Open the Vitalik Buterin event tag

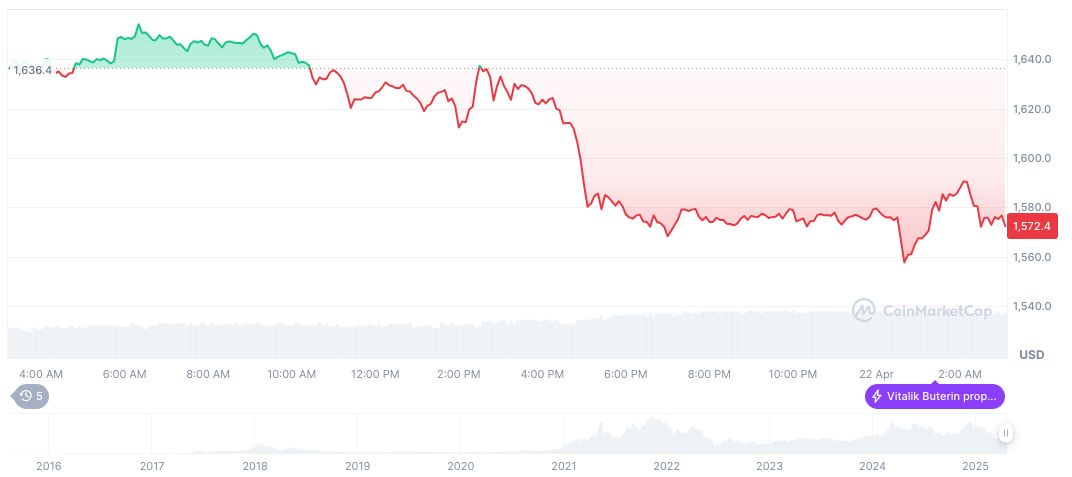pyautogui.click(x=934, y=397)
